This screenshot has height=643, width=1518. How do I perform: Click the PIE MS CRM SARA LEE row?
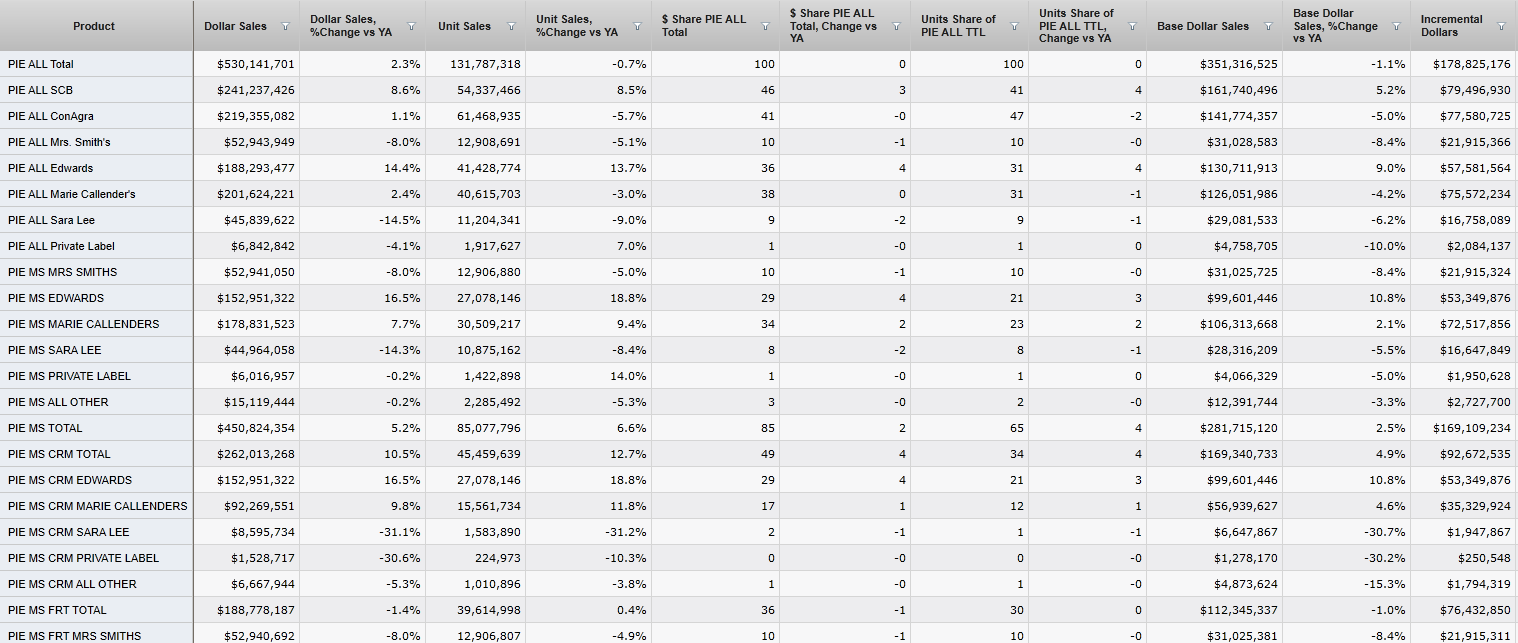(68, 532)
